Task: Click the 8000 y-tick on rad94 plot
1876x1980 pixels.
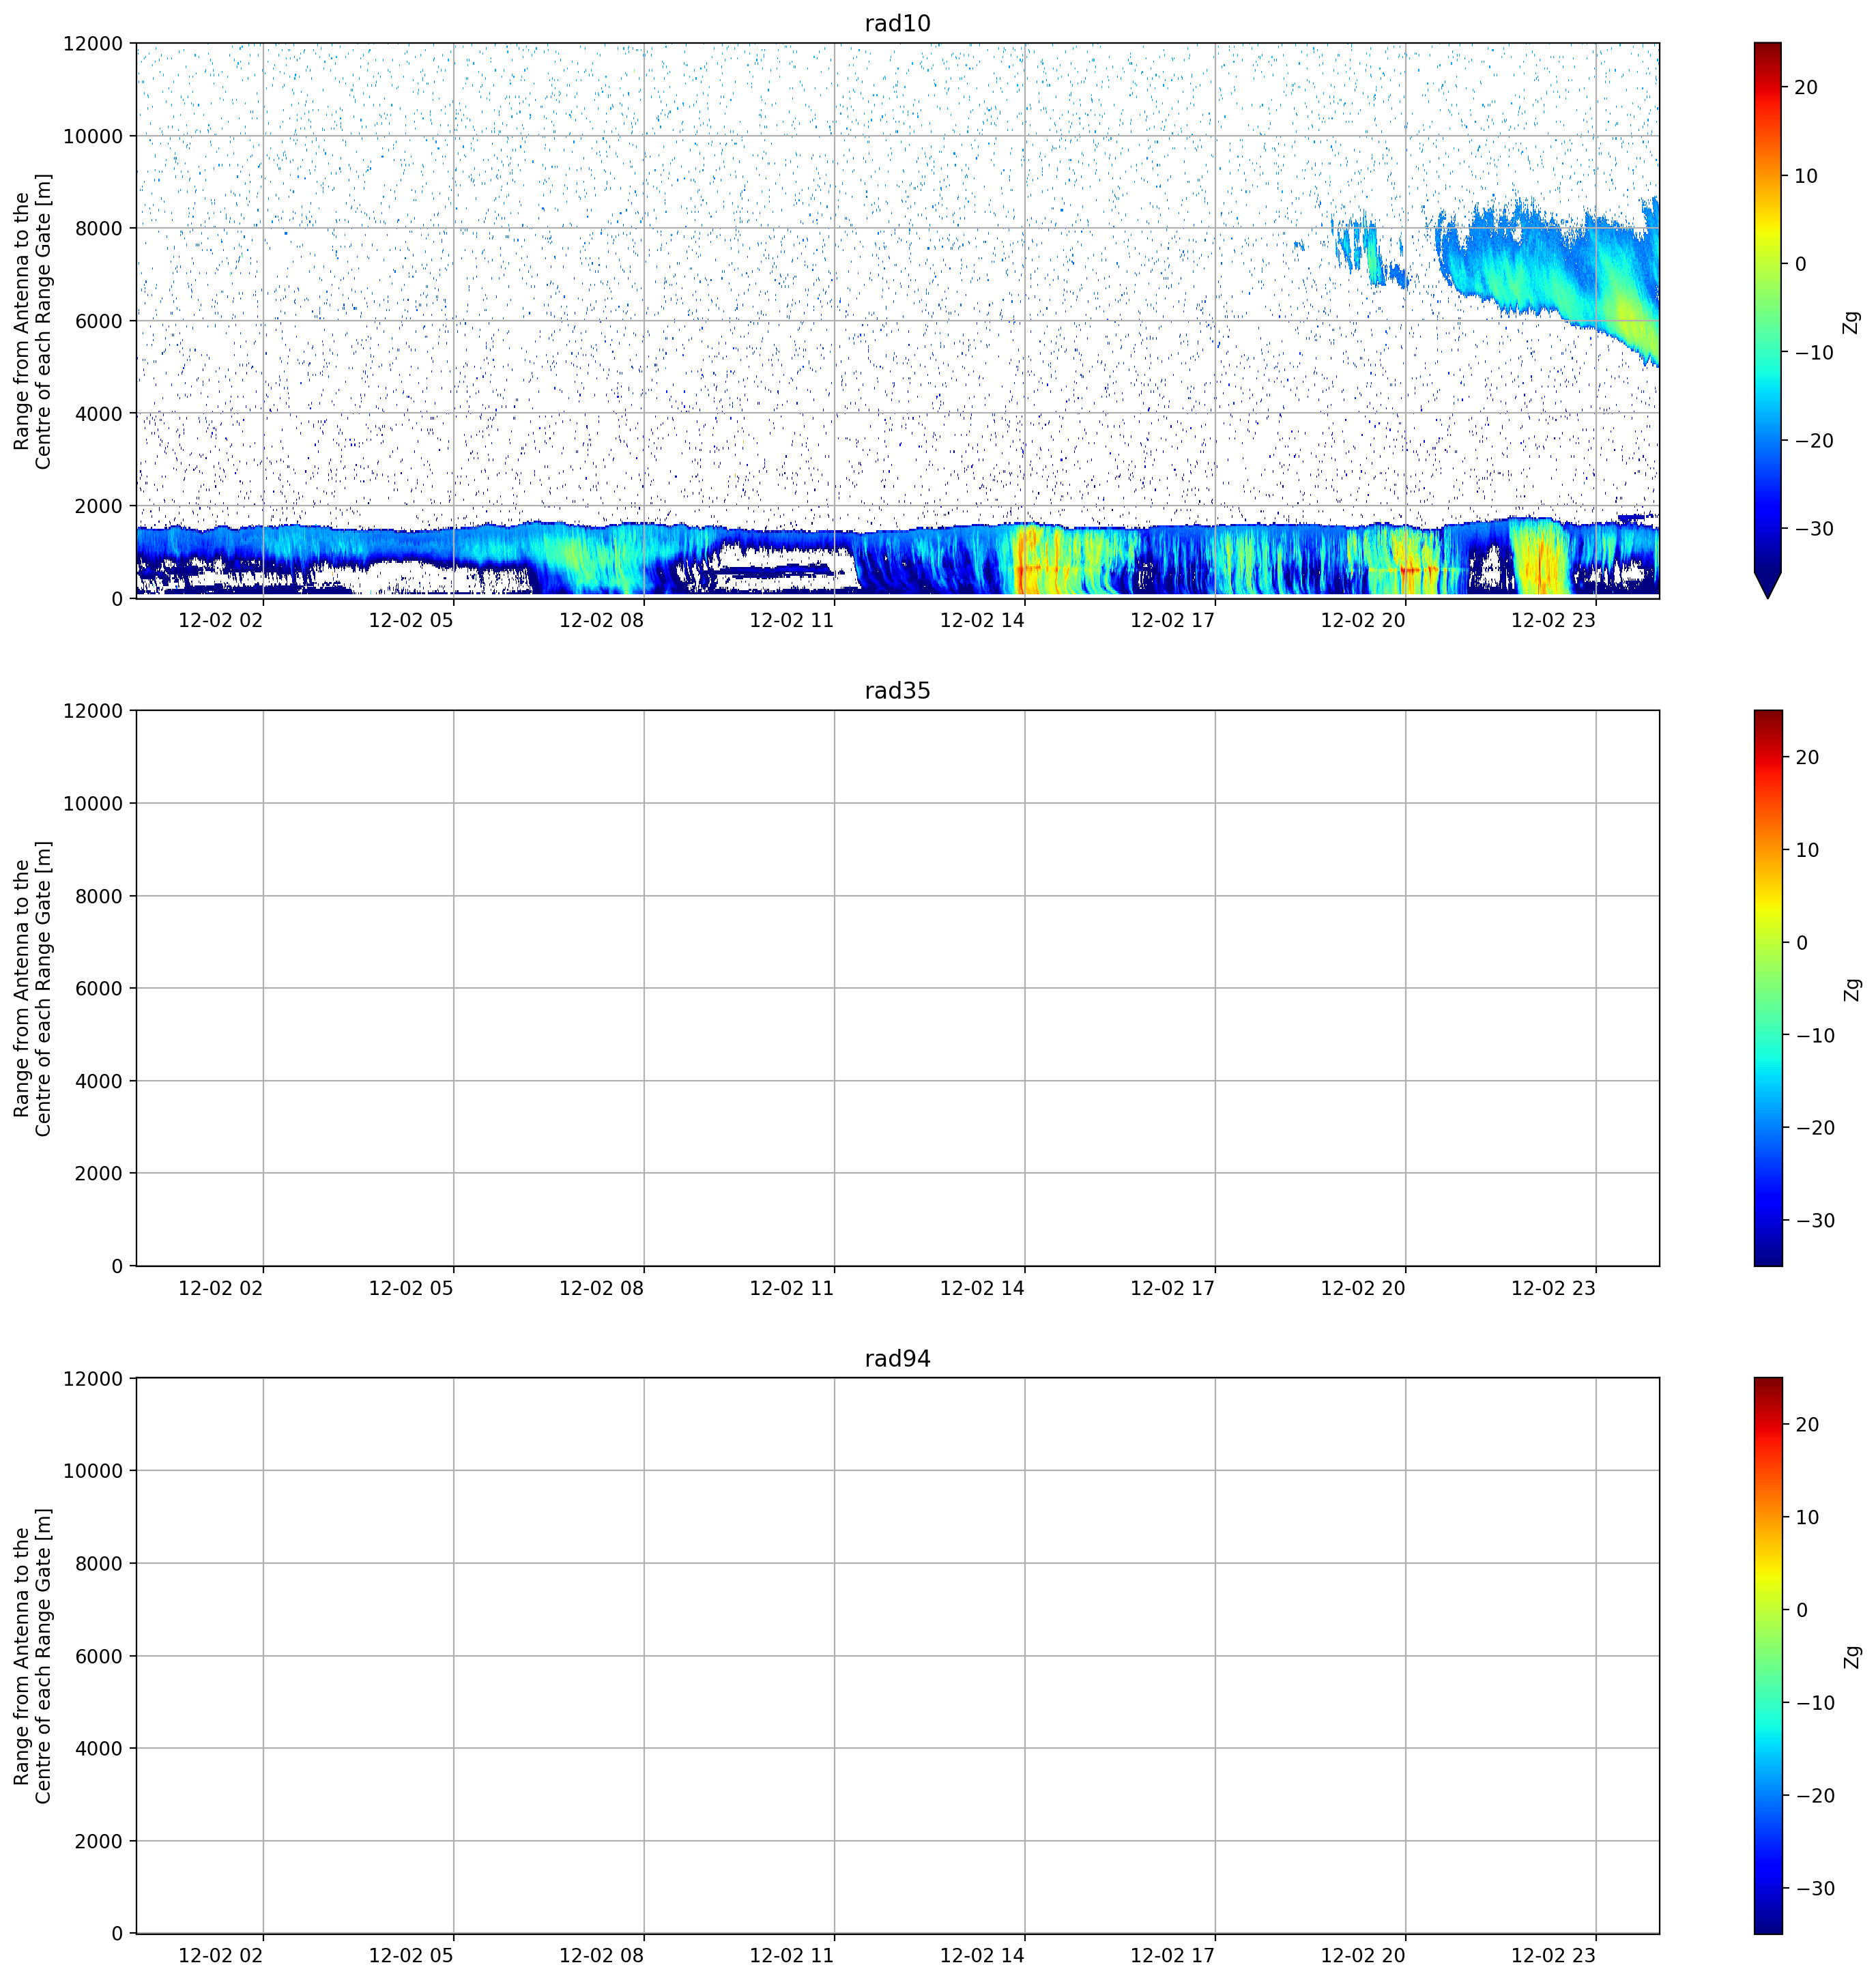Action: [99, 1564]
